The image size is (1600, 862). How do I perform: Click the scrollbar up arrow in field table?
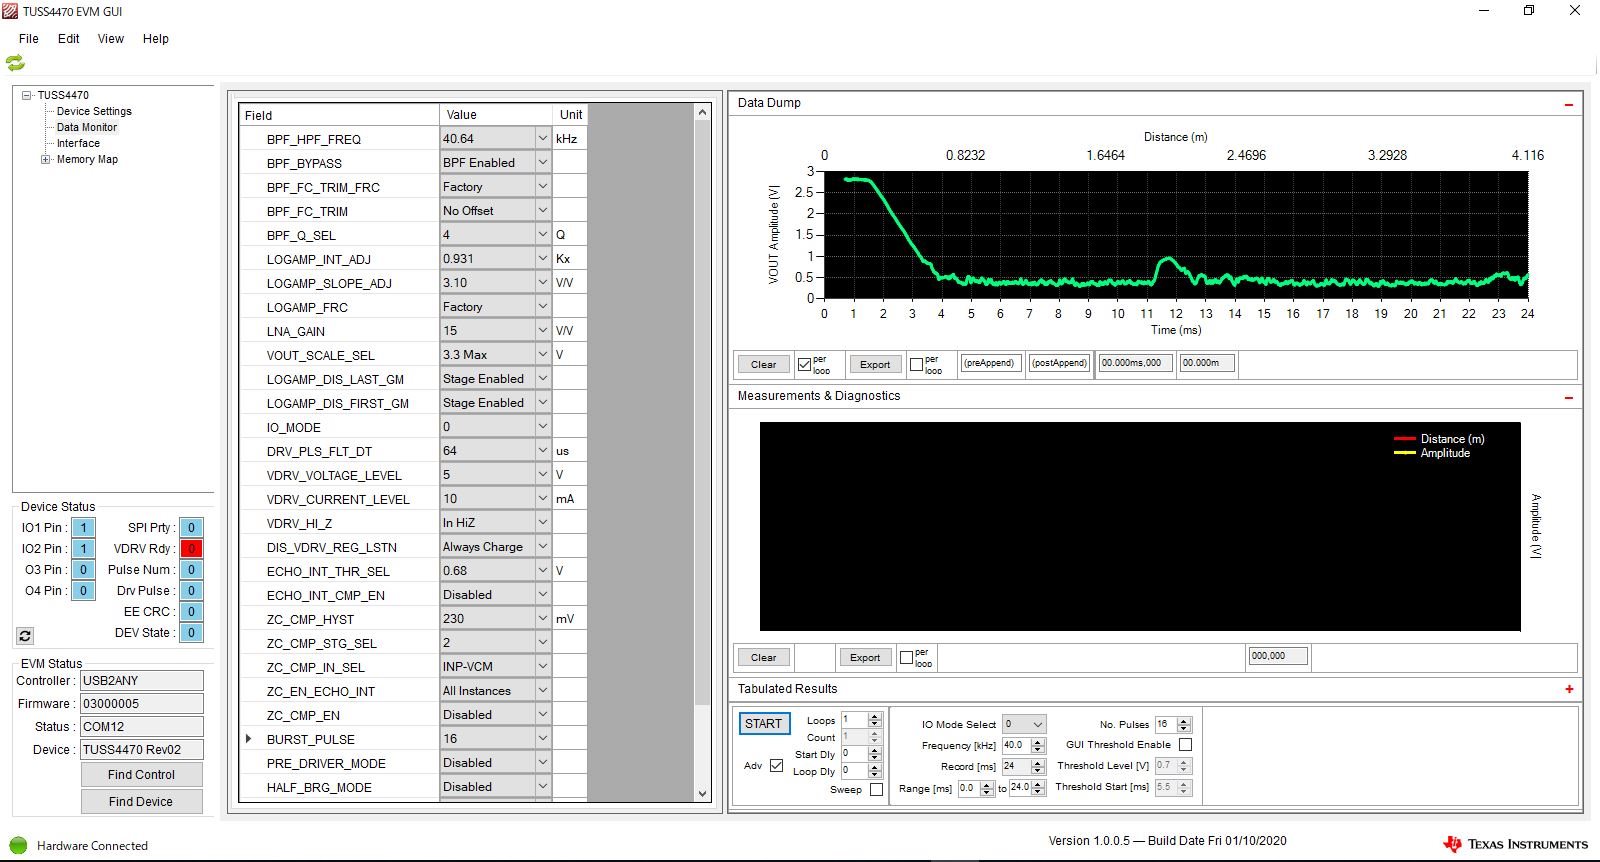coord(702,112)
